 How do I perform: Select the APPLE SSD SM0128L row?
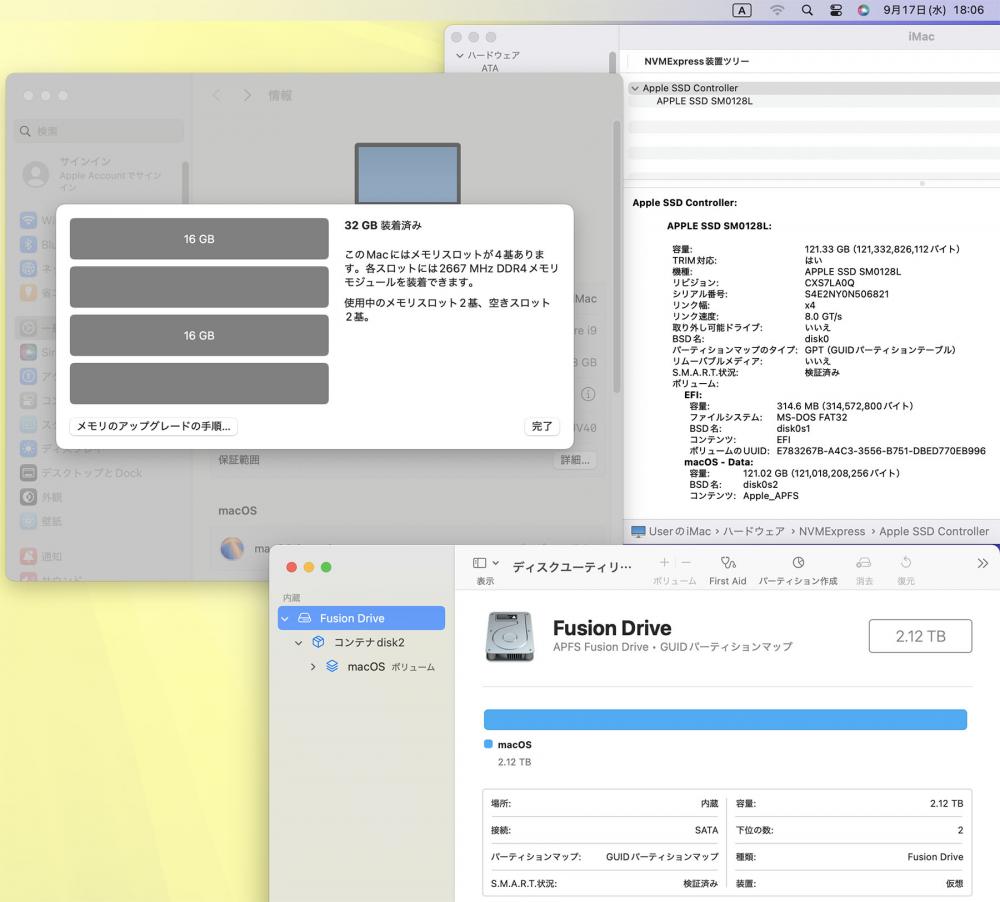[704, 101]
